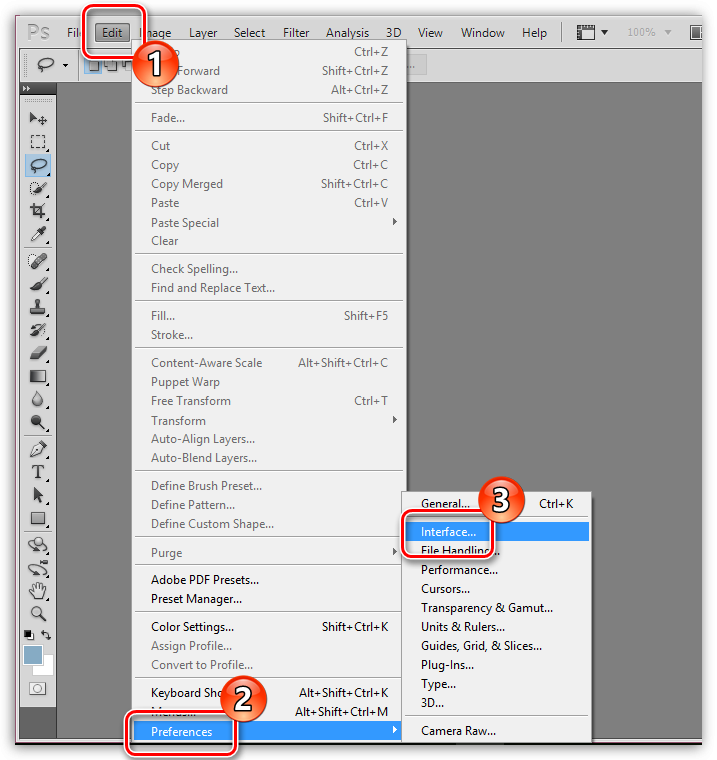The height and width of the screenshot is (760, 717).
Task: Toggle Quick Mask mode
Action: click(37, 689)
